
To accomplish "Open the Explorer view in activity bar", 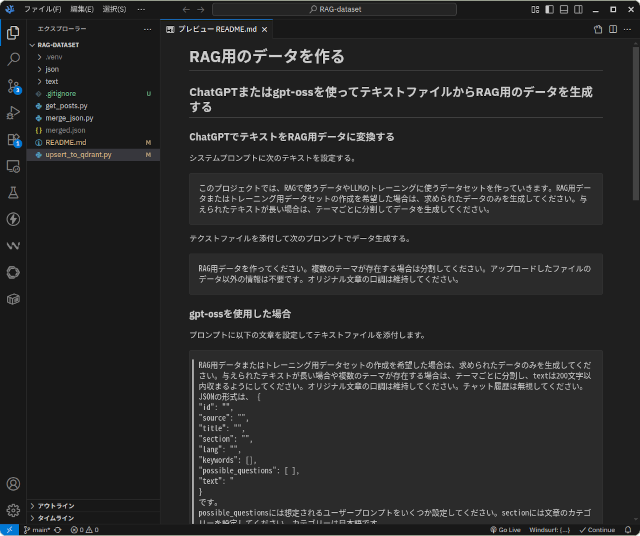I will tap(13, 33).
